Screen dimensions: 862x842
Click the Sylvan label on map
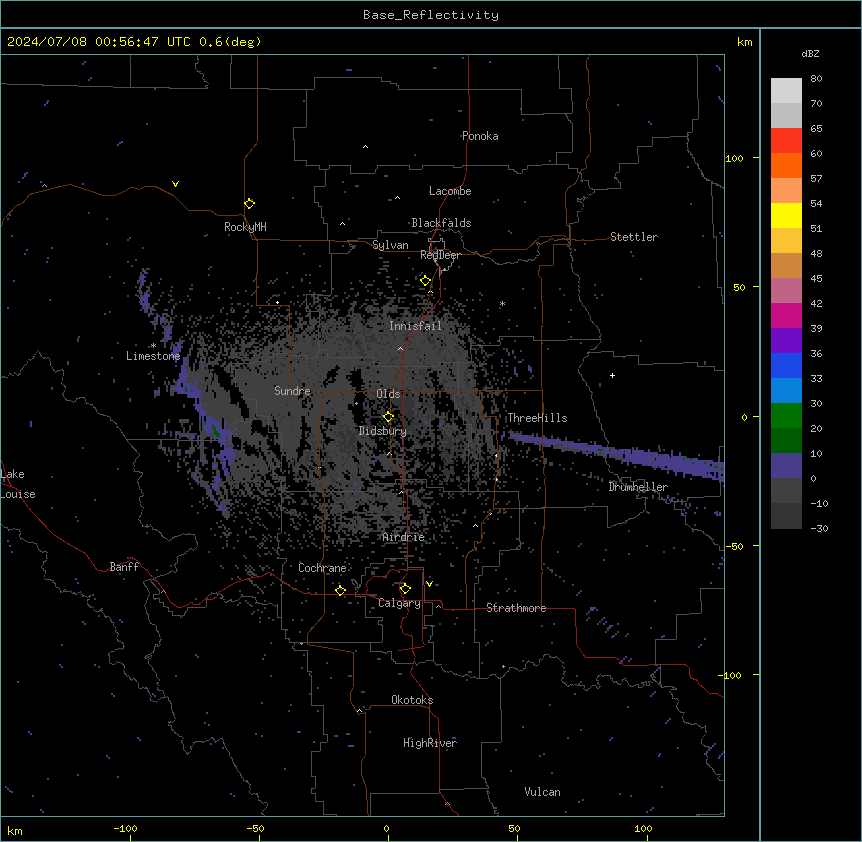pos(390,245)
